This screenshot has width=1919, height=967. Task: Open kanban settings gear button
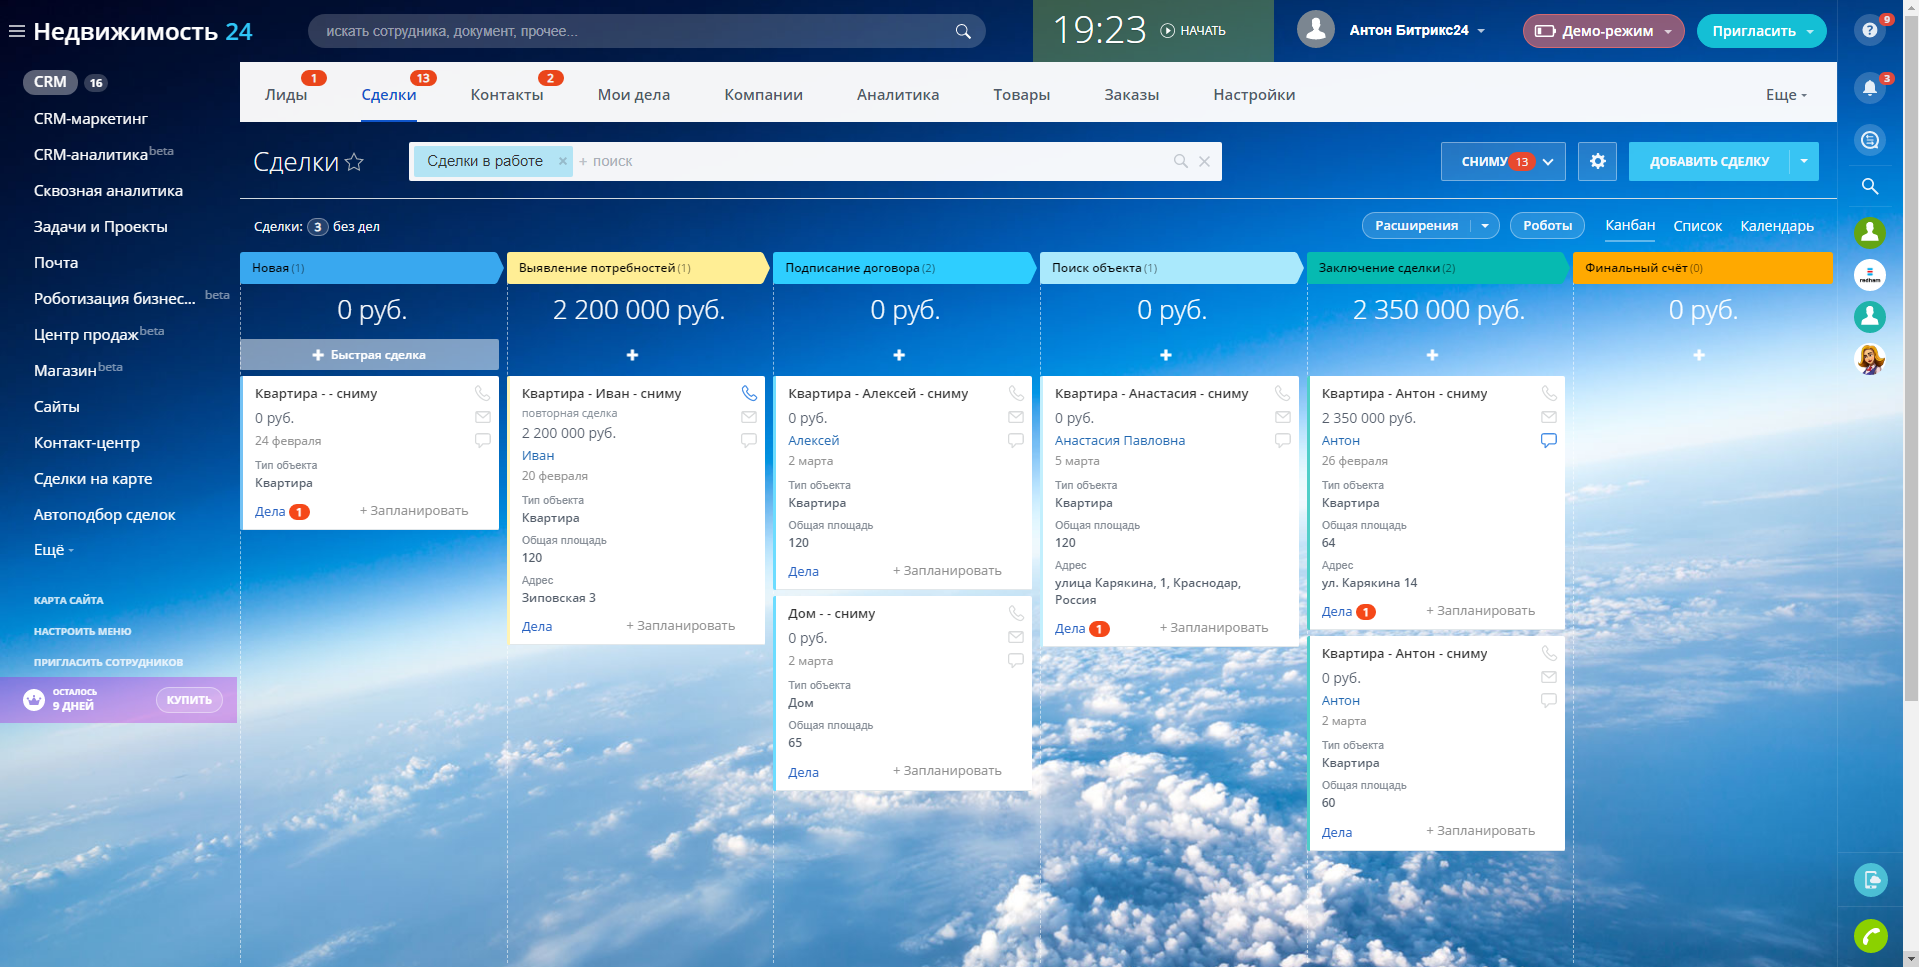[1597, 161]
